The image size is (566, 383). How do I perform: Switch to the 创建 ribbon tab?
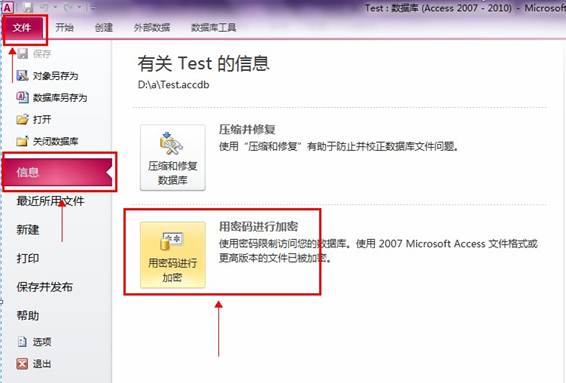[104, 27]
